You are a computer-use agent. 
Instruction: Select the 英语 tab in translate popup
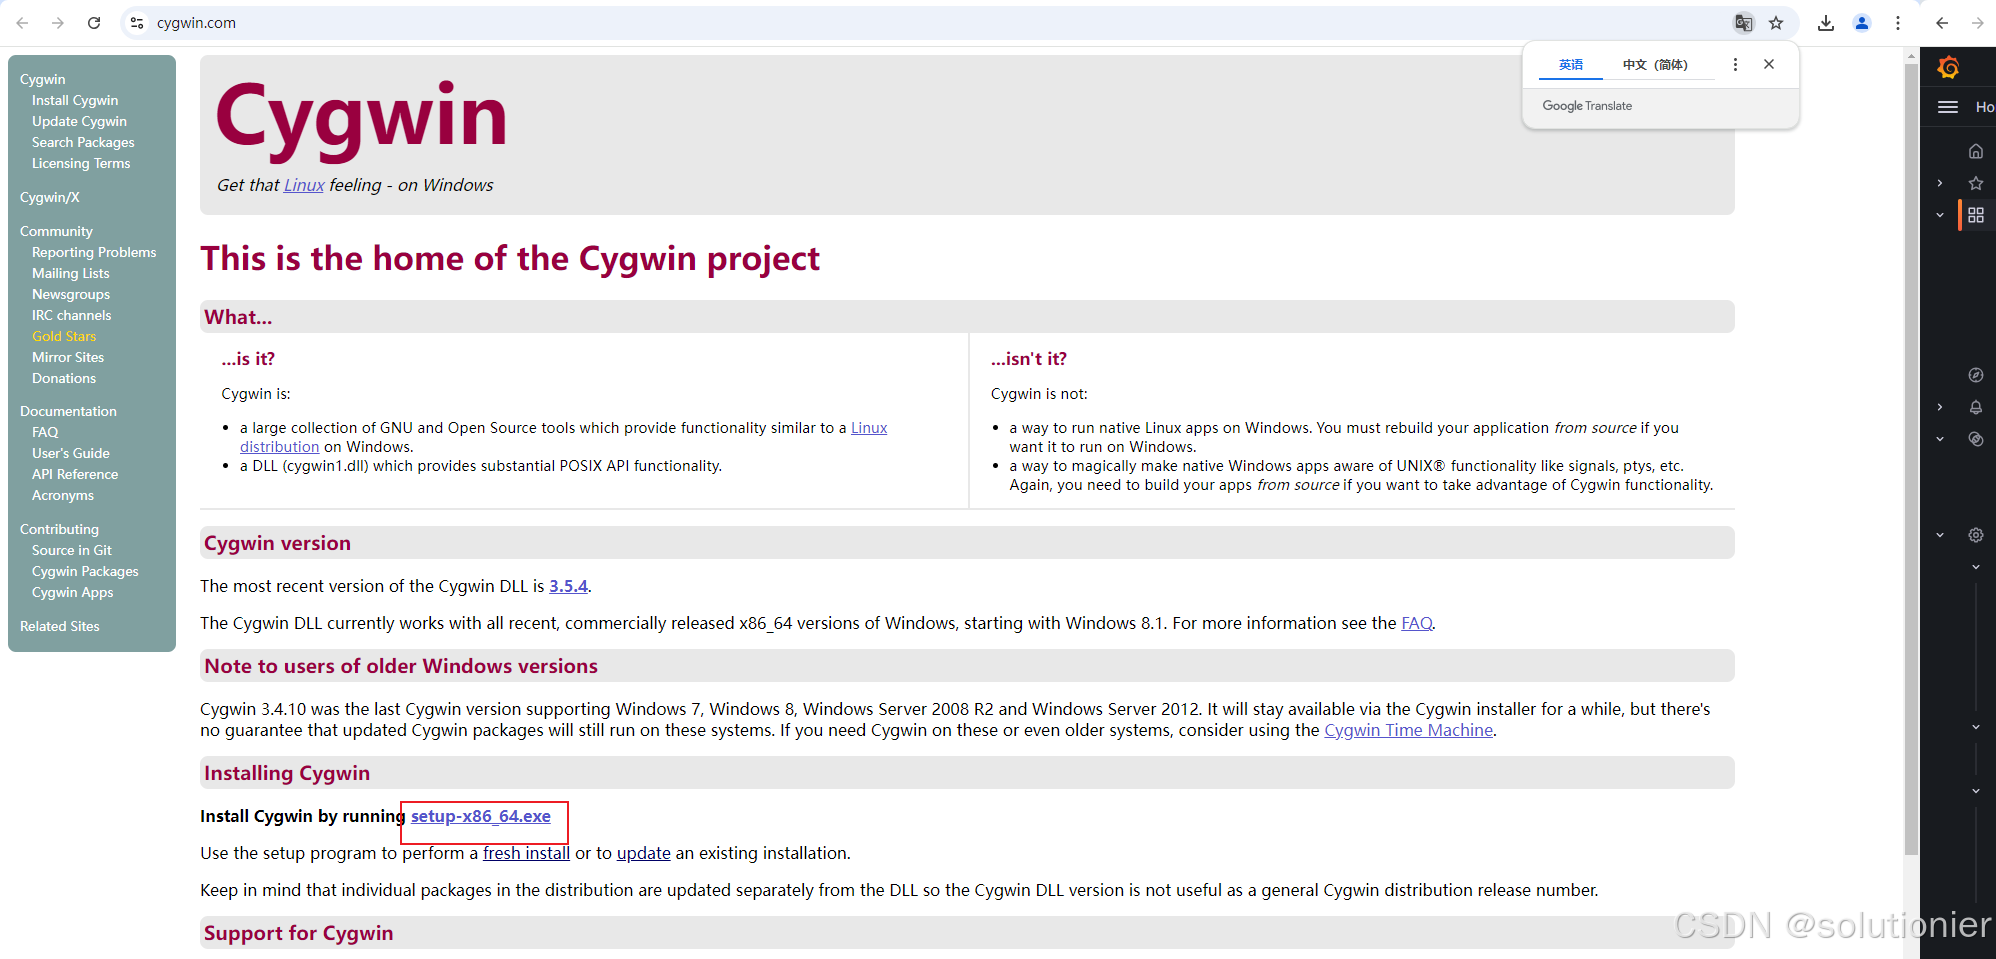(1571, 65)
